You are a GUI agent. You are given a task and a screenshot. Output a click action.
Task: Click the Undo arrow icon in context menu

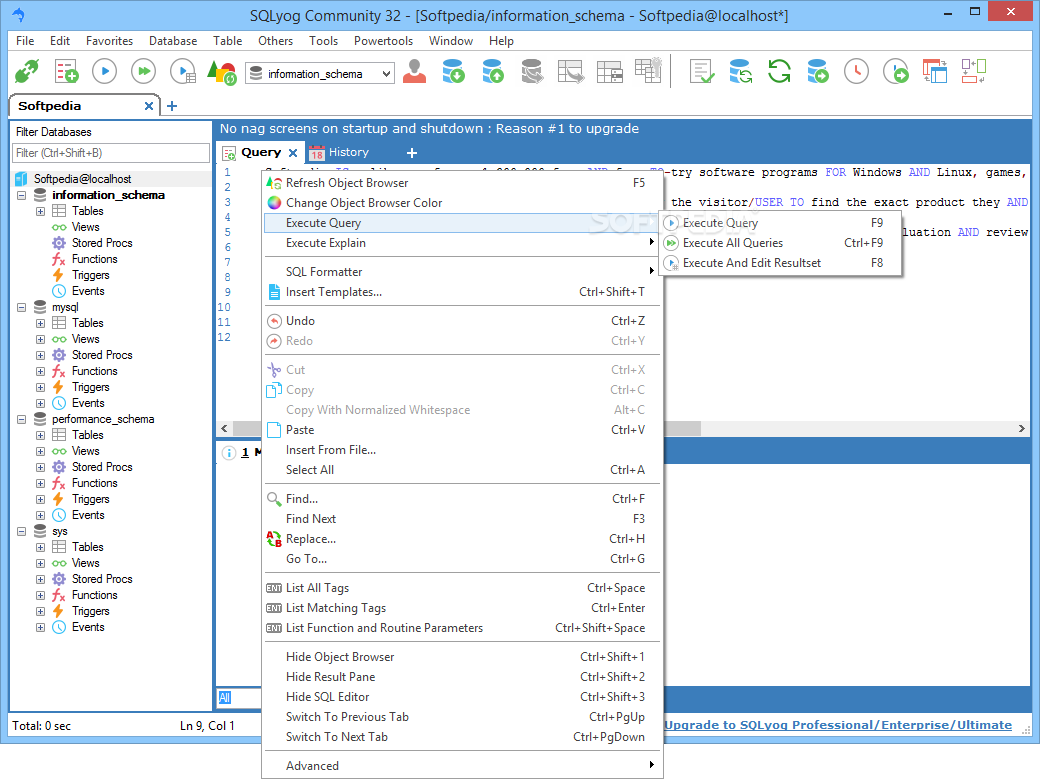click(x=274, y=321)
